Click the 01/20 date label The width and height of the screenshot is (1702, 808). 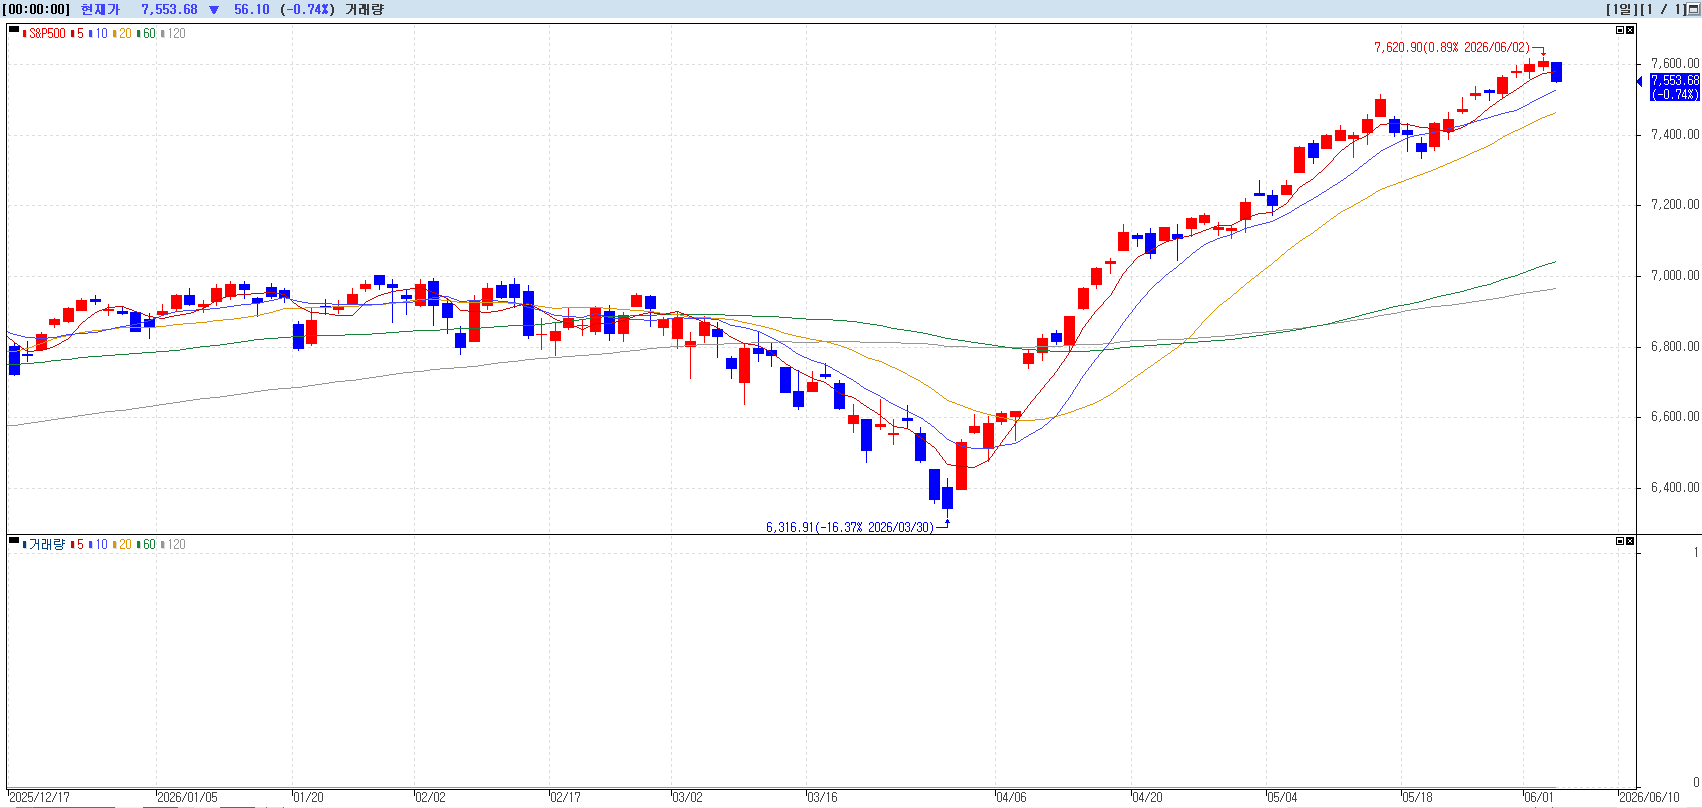tap(308, 797)
